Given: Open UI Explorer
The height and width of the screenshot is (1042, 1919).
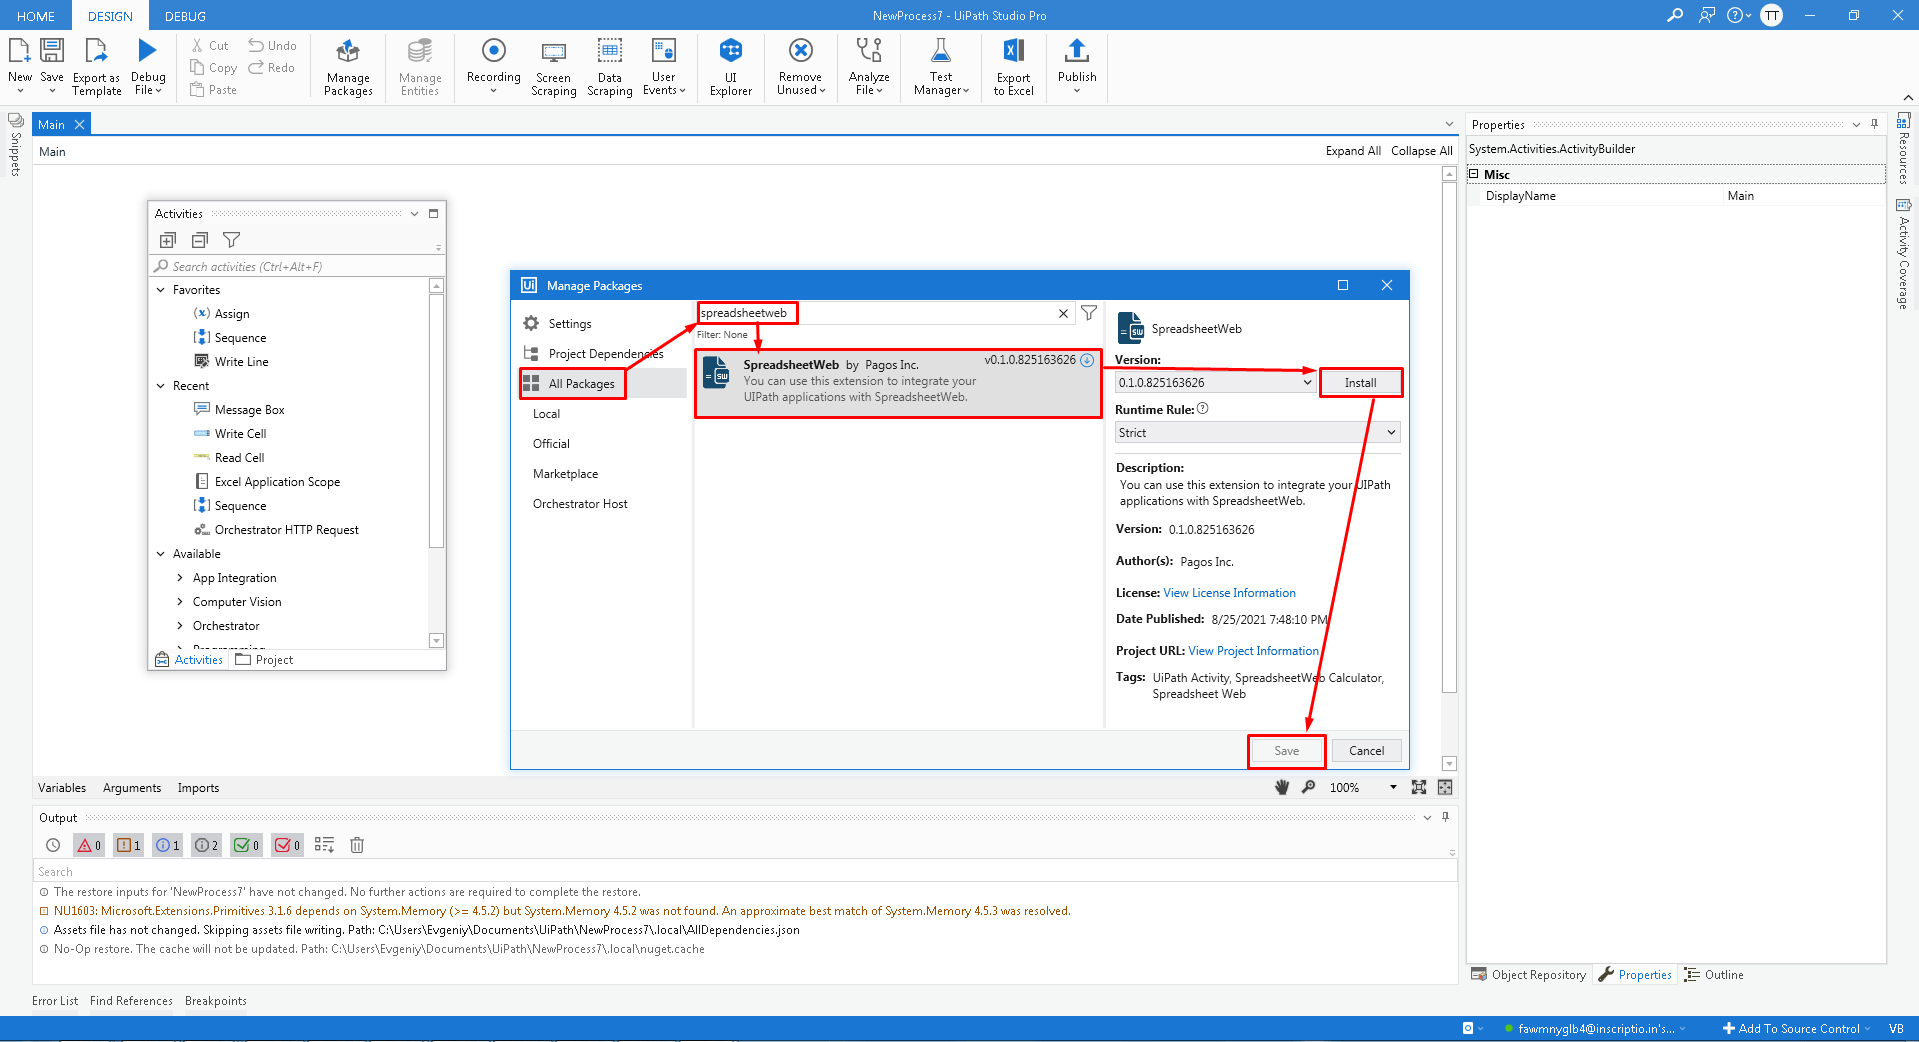Looking at the screenshot, I should pos(731,67).
